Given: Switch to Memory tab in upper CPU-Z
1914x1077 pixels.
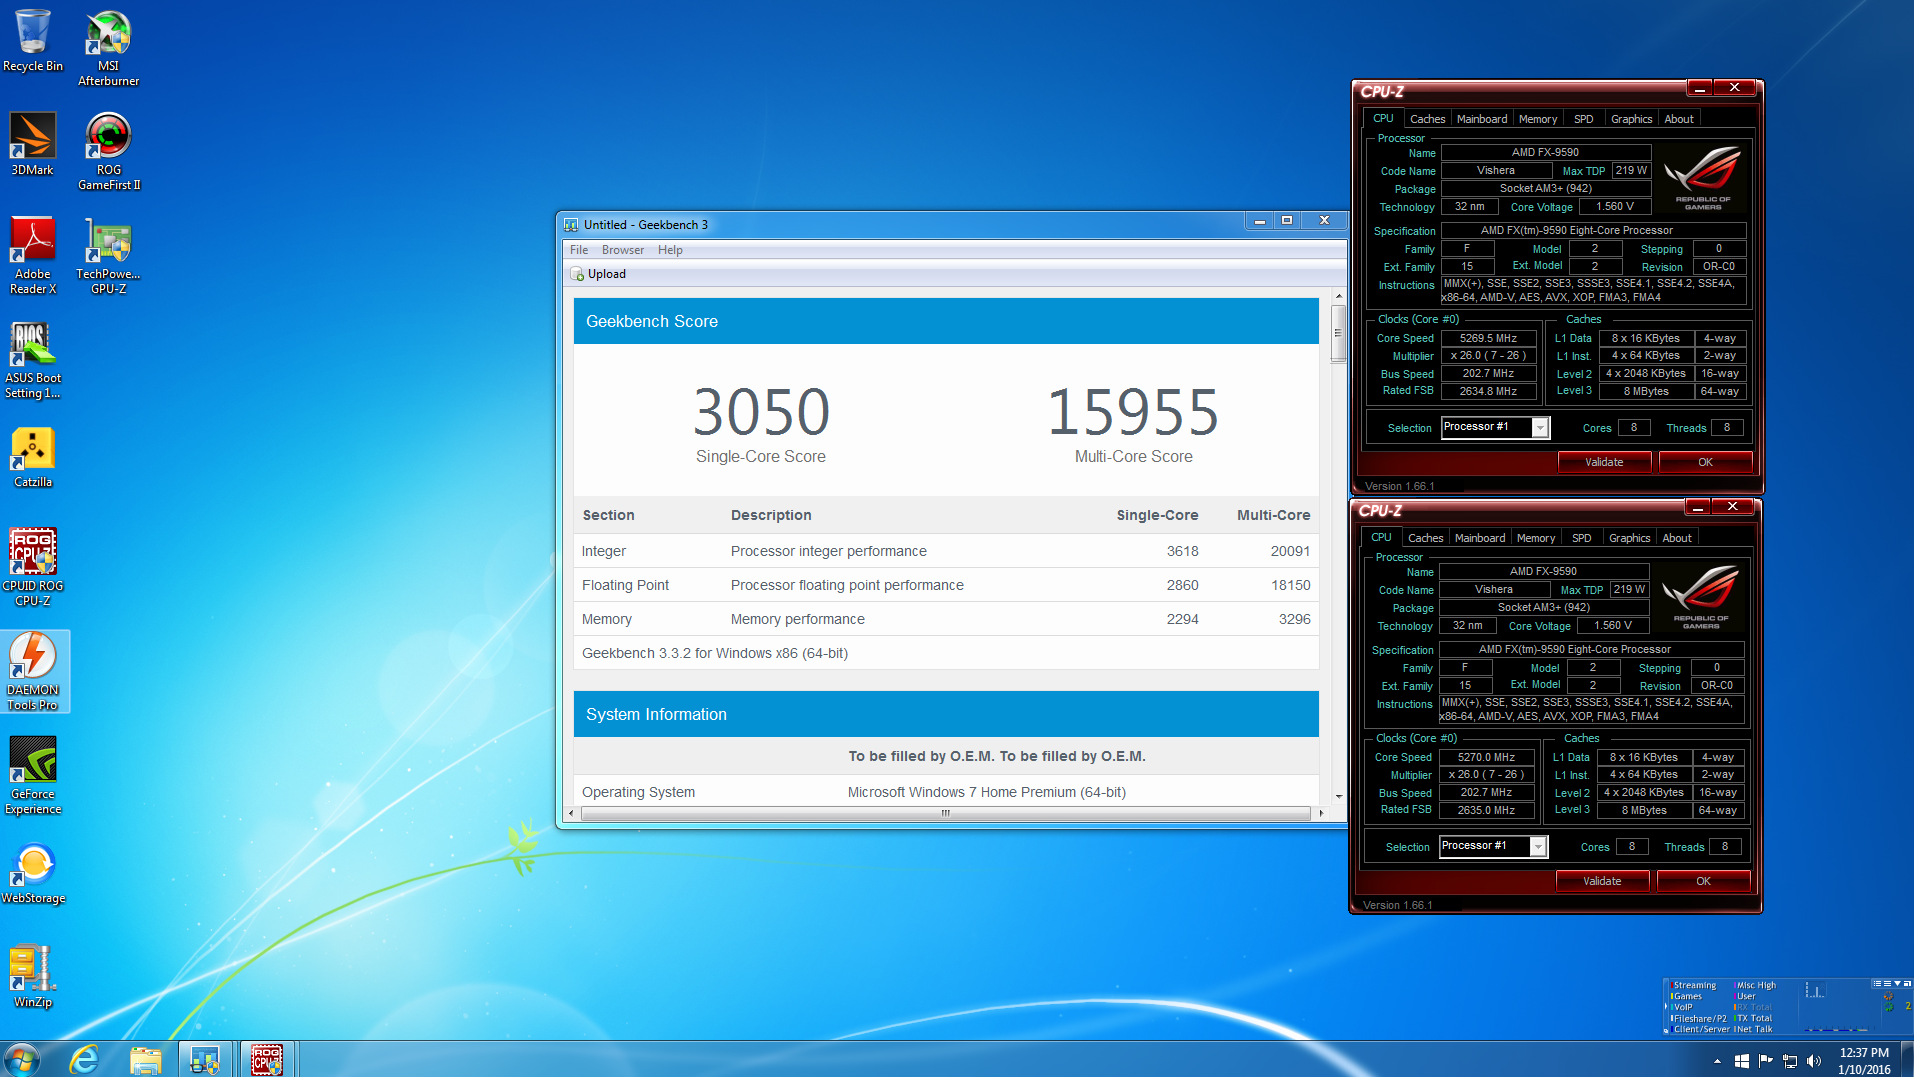Looking at the screenshot, I should click(1538, 119).
